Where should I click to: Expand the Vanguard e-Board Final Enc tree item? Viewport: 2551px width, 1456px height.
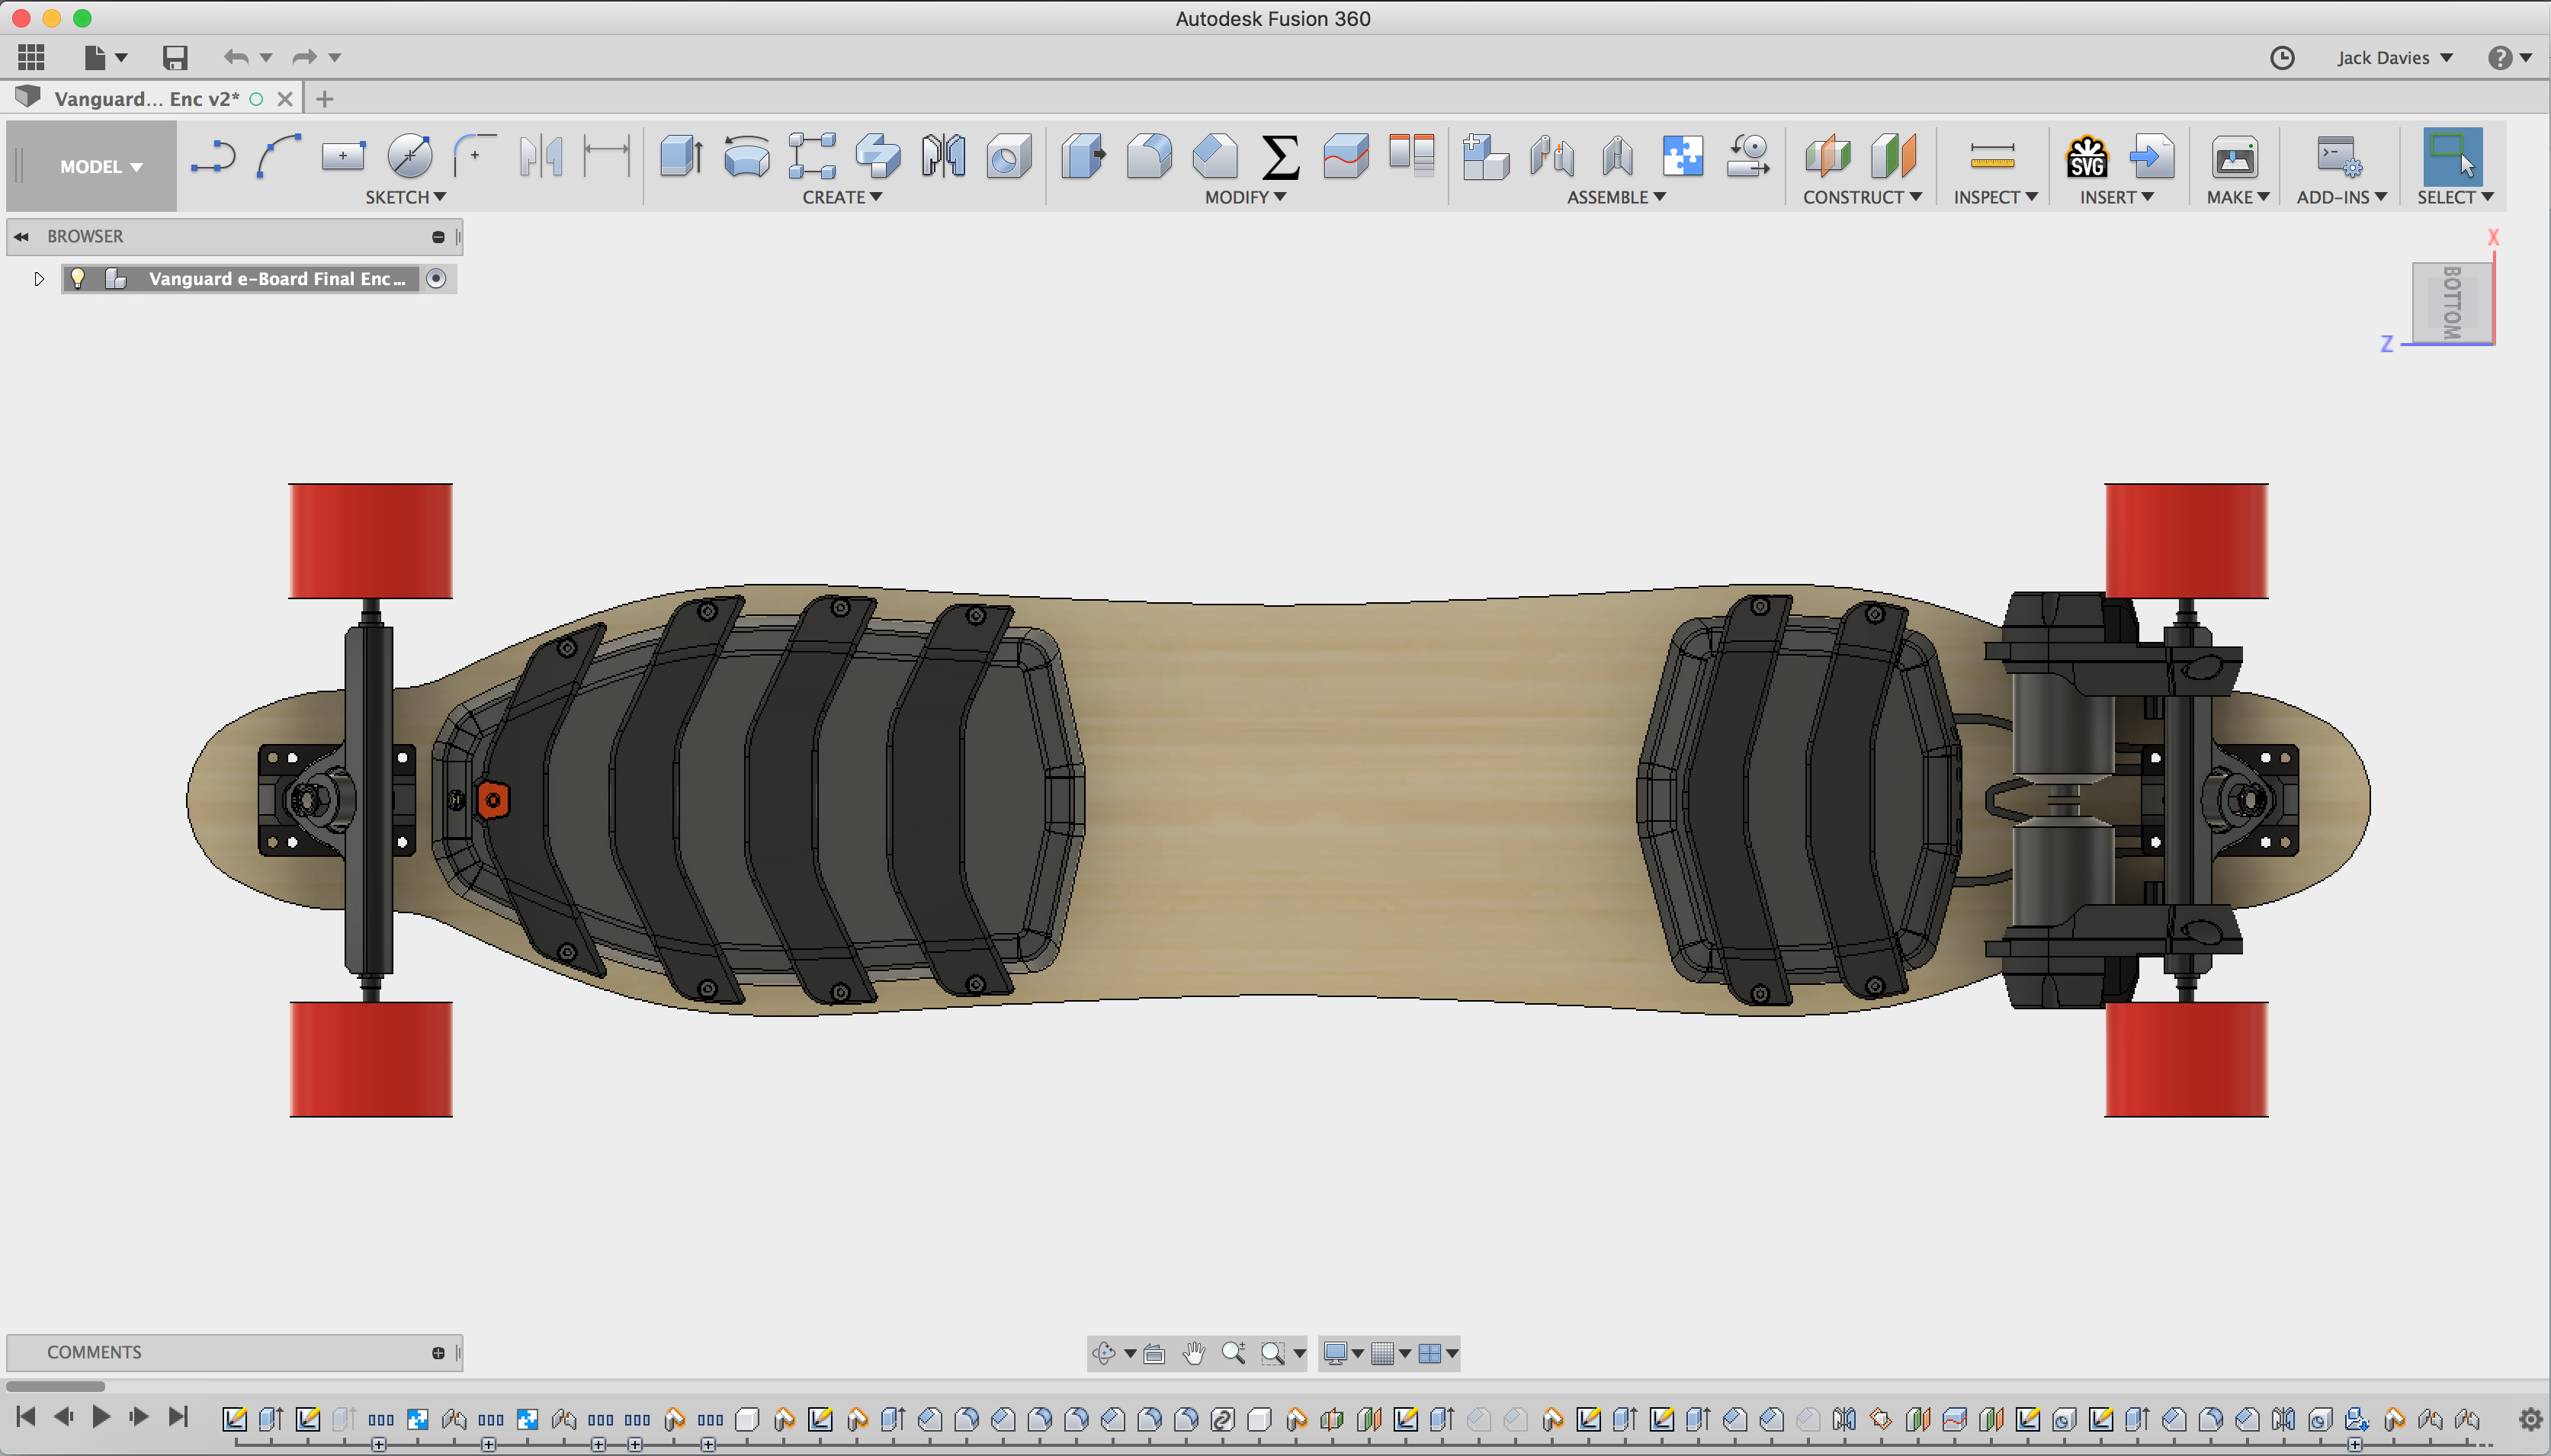pyautogui.click(x=39, y=279)
